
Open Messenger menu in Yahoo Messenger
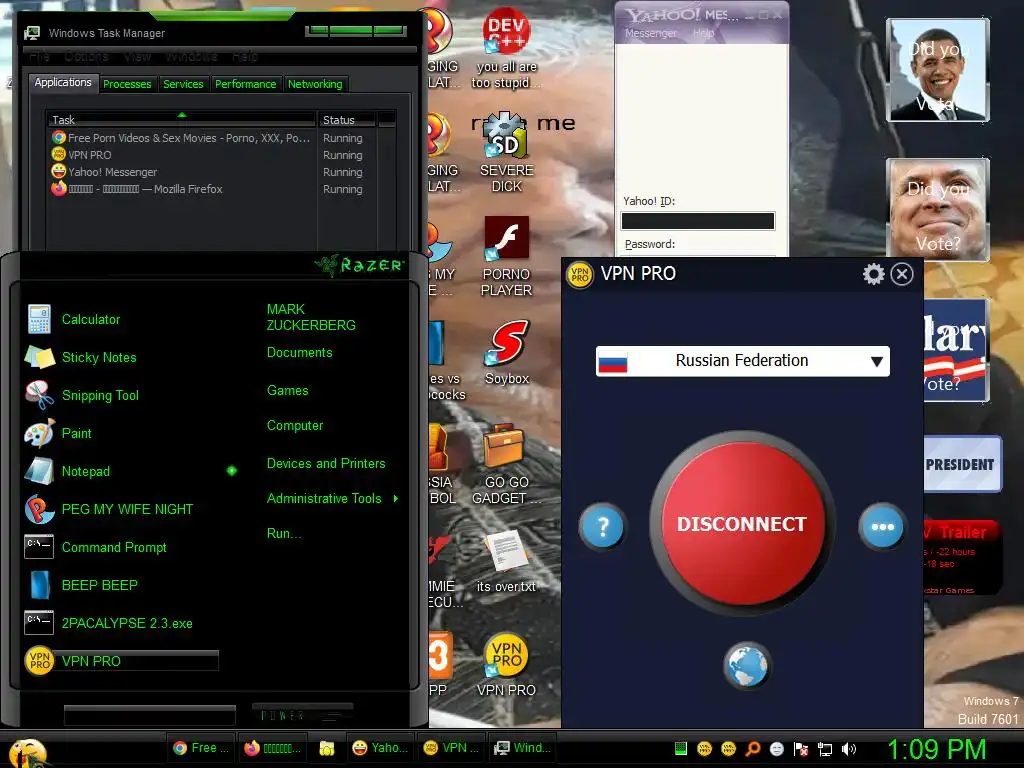650,33
